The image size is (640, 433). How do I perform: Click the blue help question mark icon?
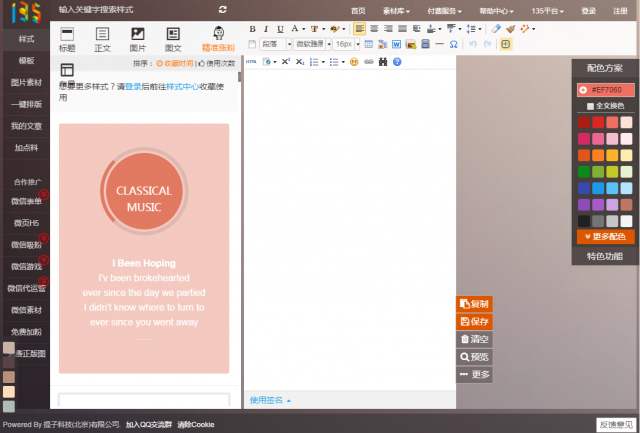tap(397, 62)
